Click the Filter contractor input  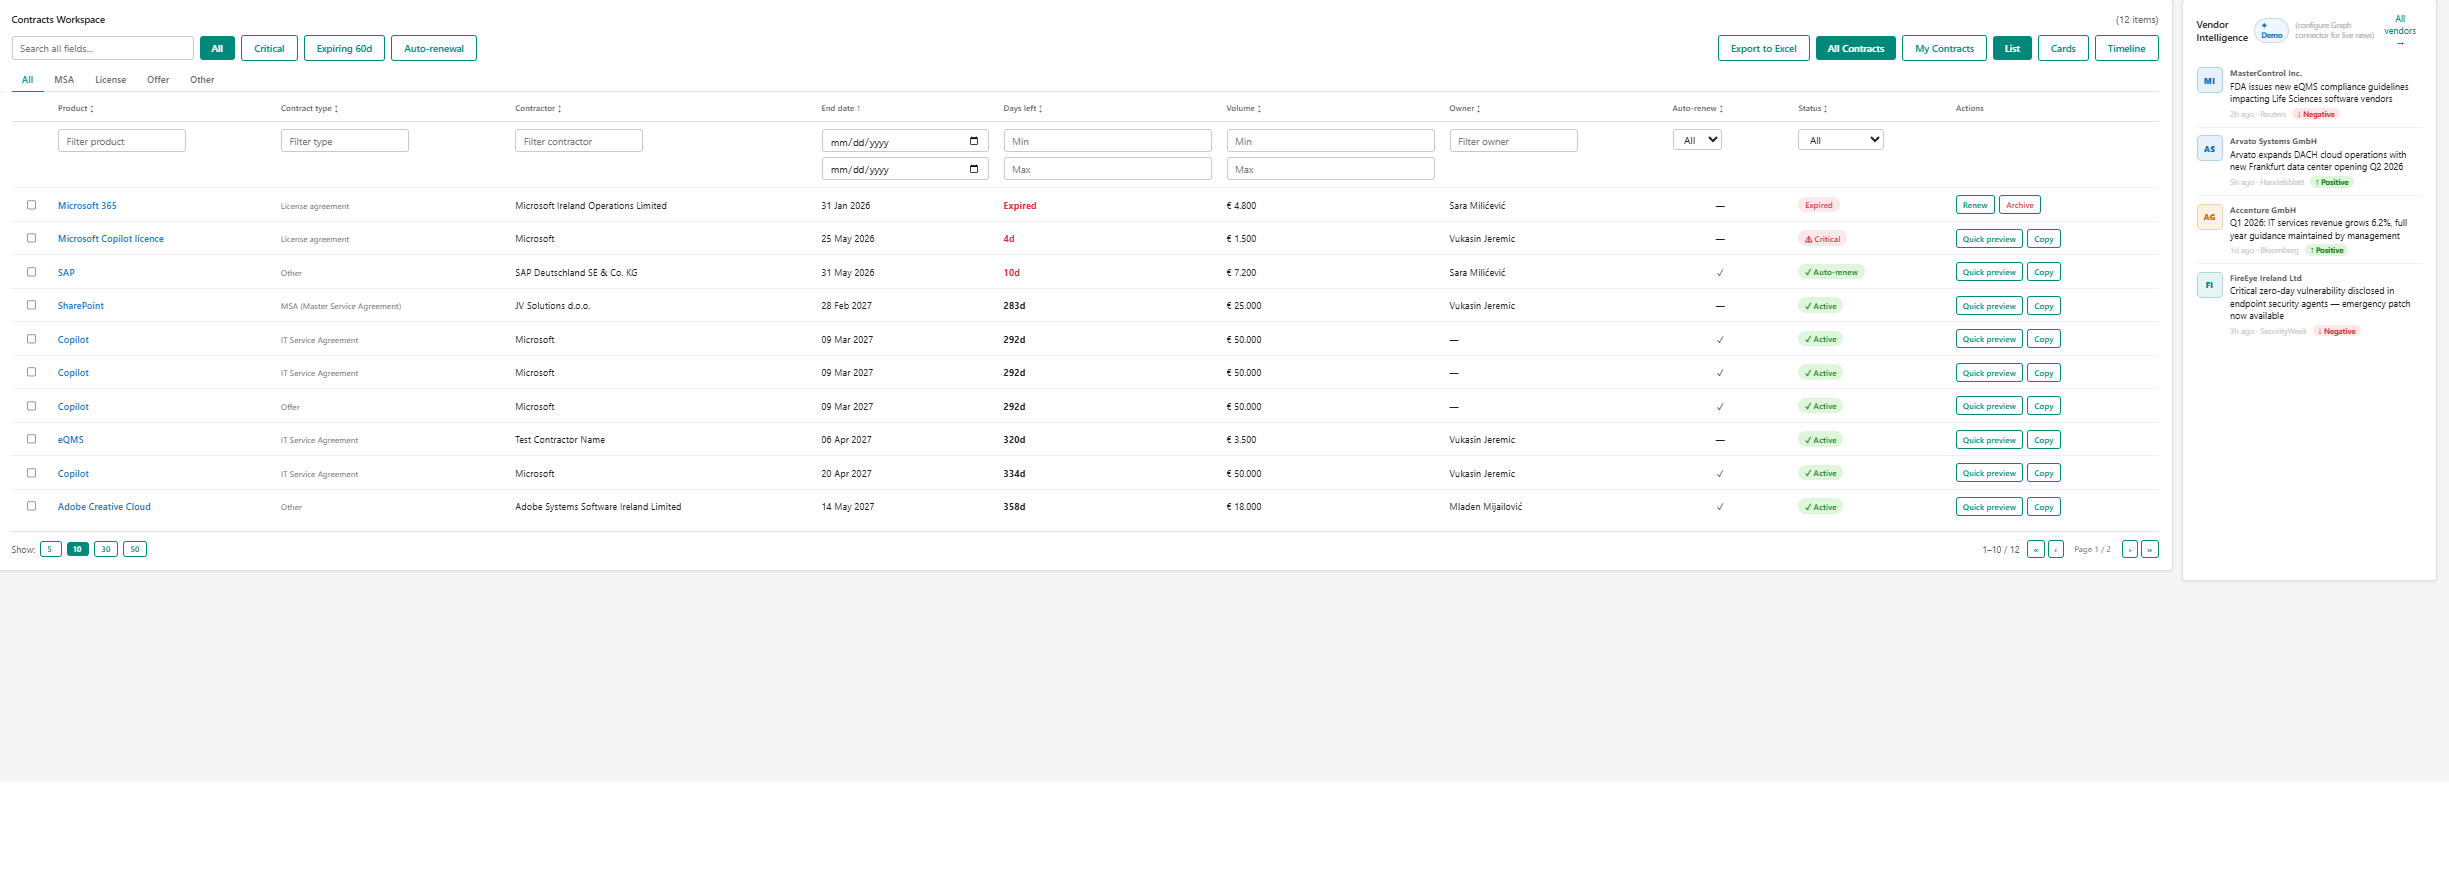pyautogui.click(x=579, y=141)
